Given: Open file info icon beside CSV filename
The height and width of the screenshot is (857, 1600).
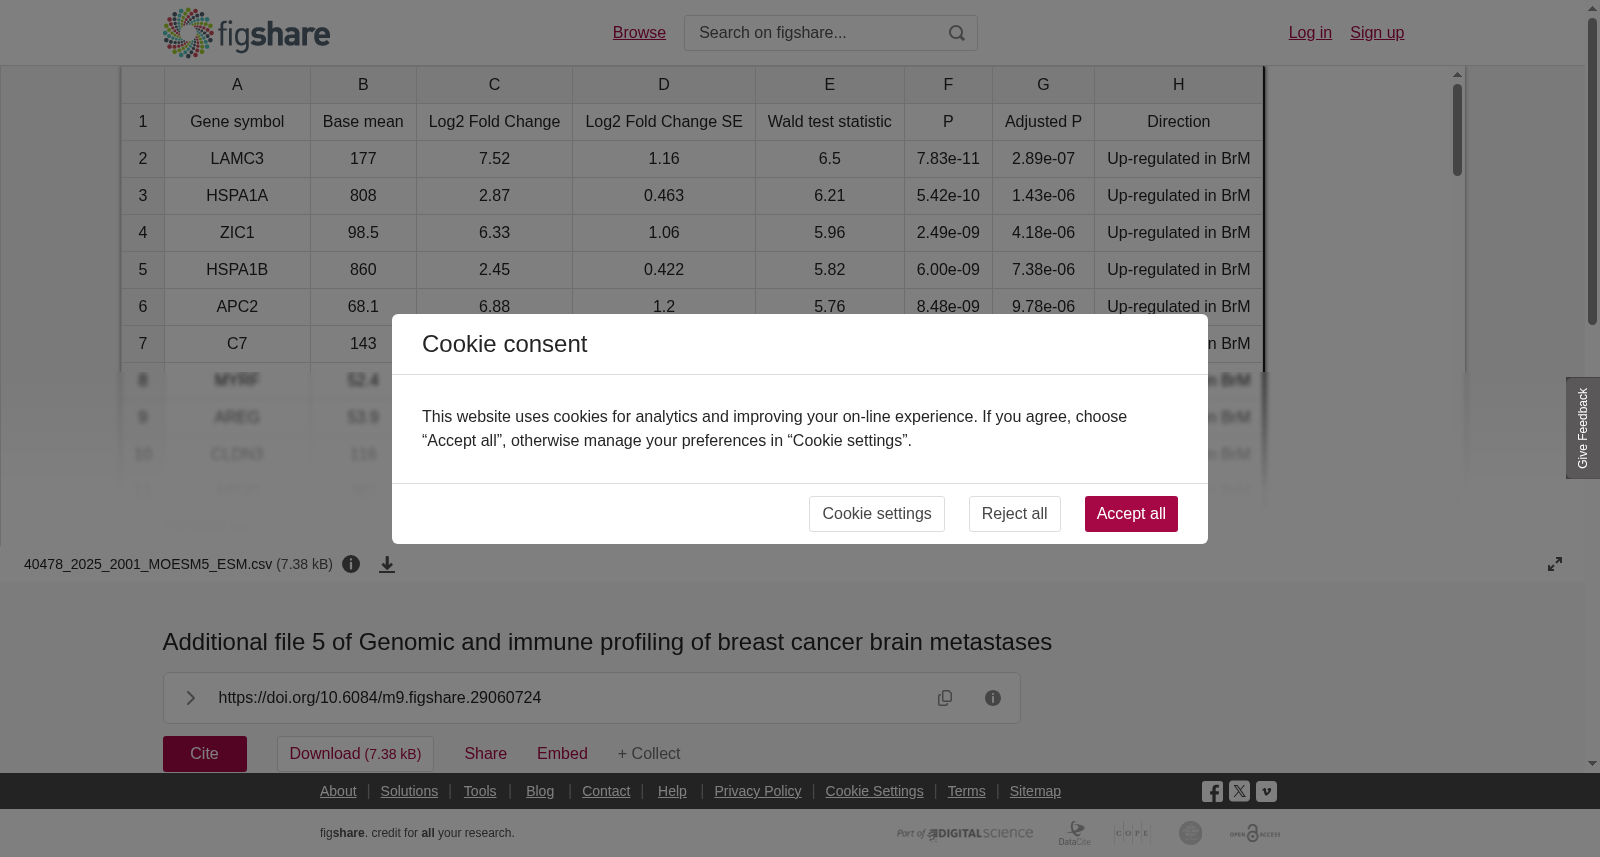Looking at the screenshot, I should click(x=351, y=564).
